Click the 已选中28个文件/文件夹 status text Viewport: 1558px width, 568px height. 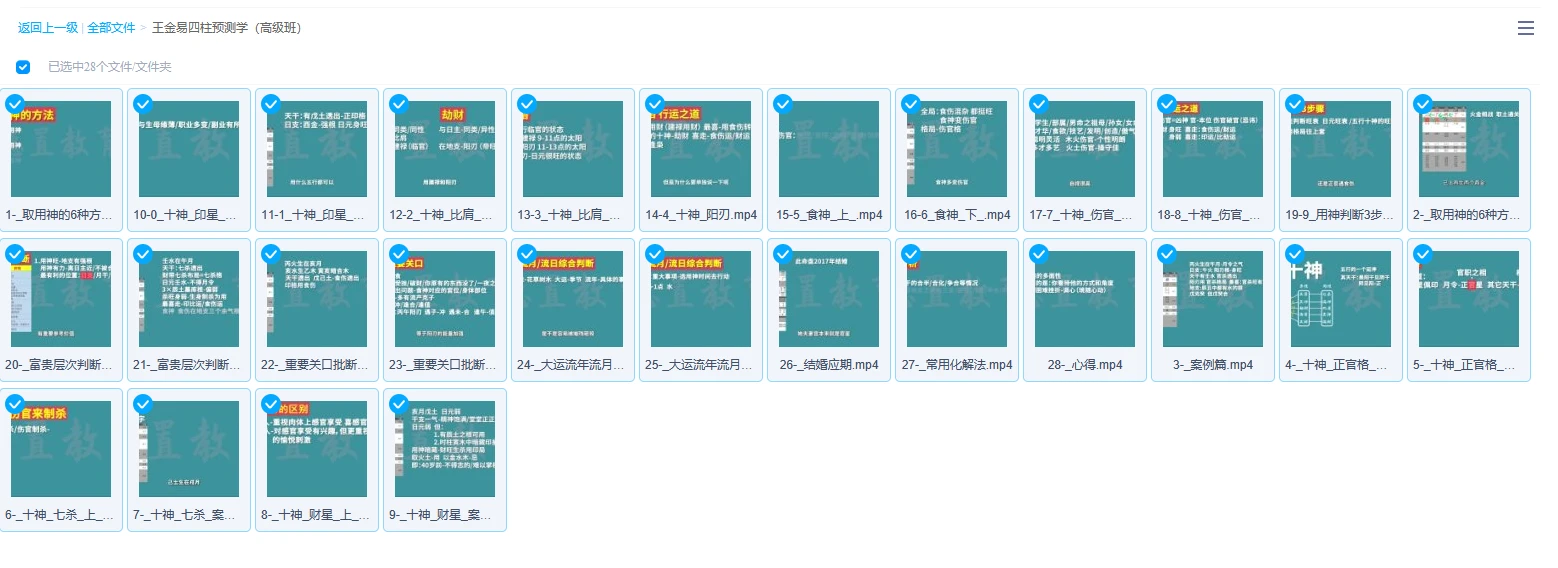(x=110, y=67)
